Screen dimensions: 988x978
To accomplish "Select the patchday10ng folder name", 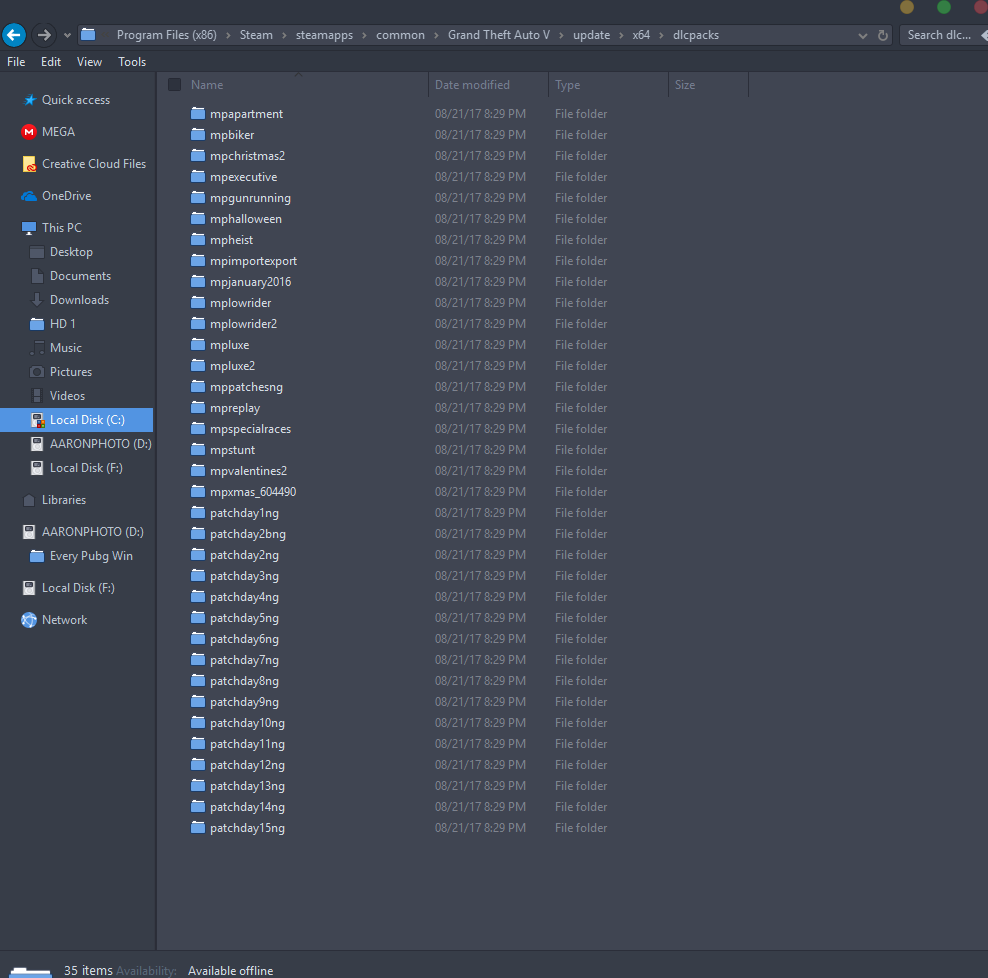I will point(247,723).
